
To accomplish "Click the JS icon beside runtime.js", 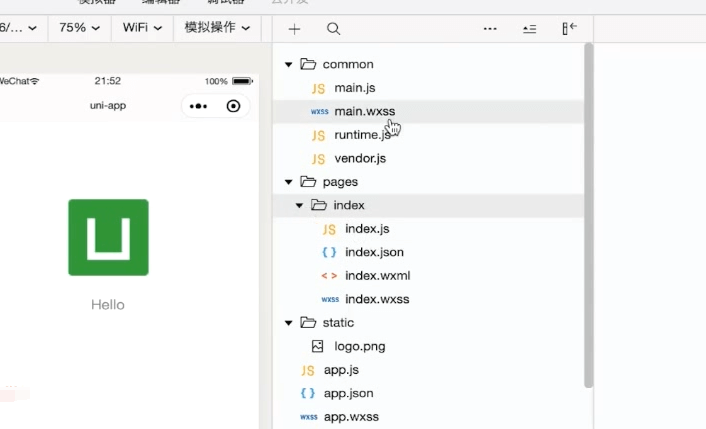I will 318,135.
